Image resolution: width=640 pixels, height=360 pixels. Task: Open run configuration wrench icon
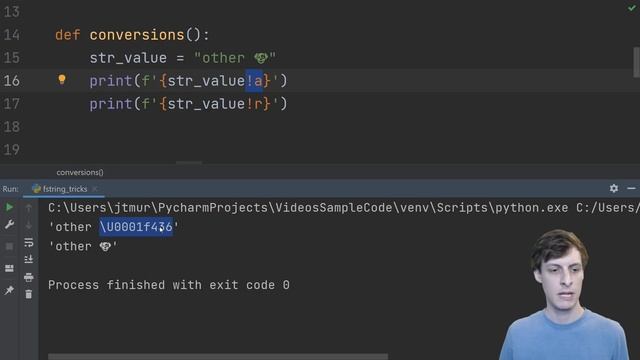(9, 224)
